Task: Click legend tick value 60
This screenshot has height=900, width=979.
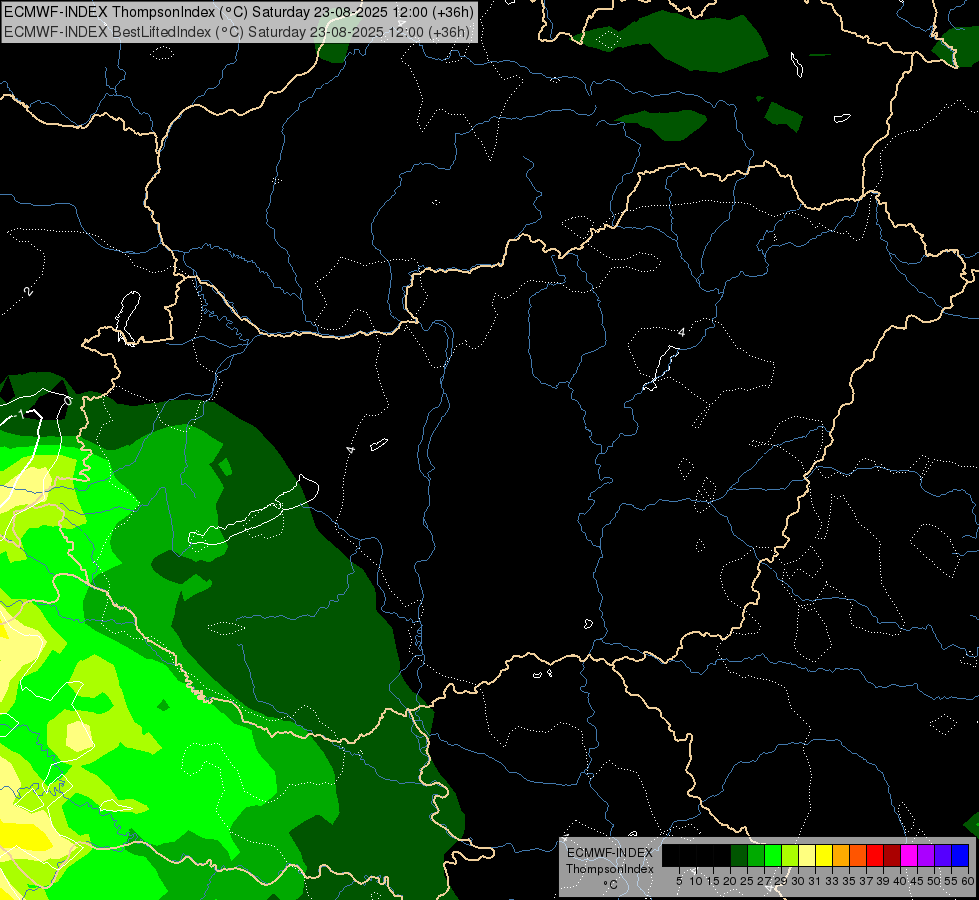Action: [x=968, y=881]
